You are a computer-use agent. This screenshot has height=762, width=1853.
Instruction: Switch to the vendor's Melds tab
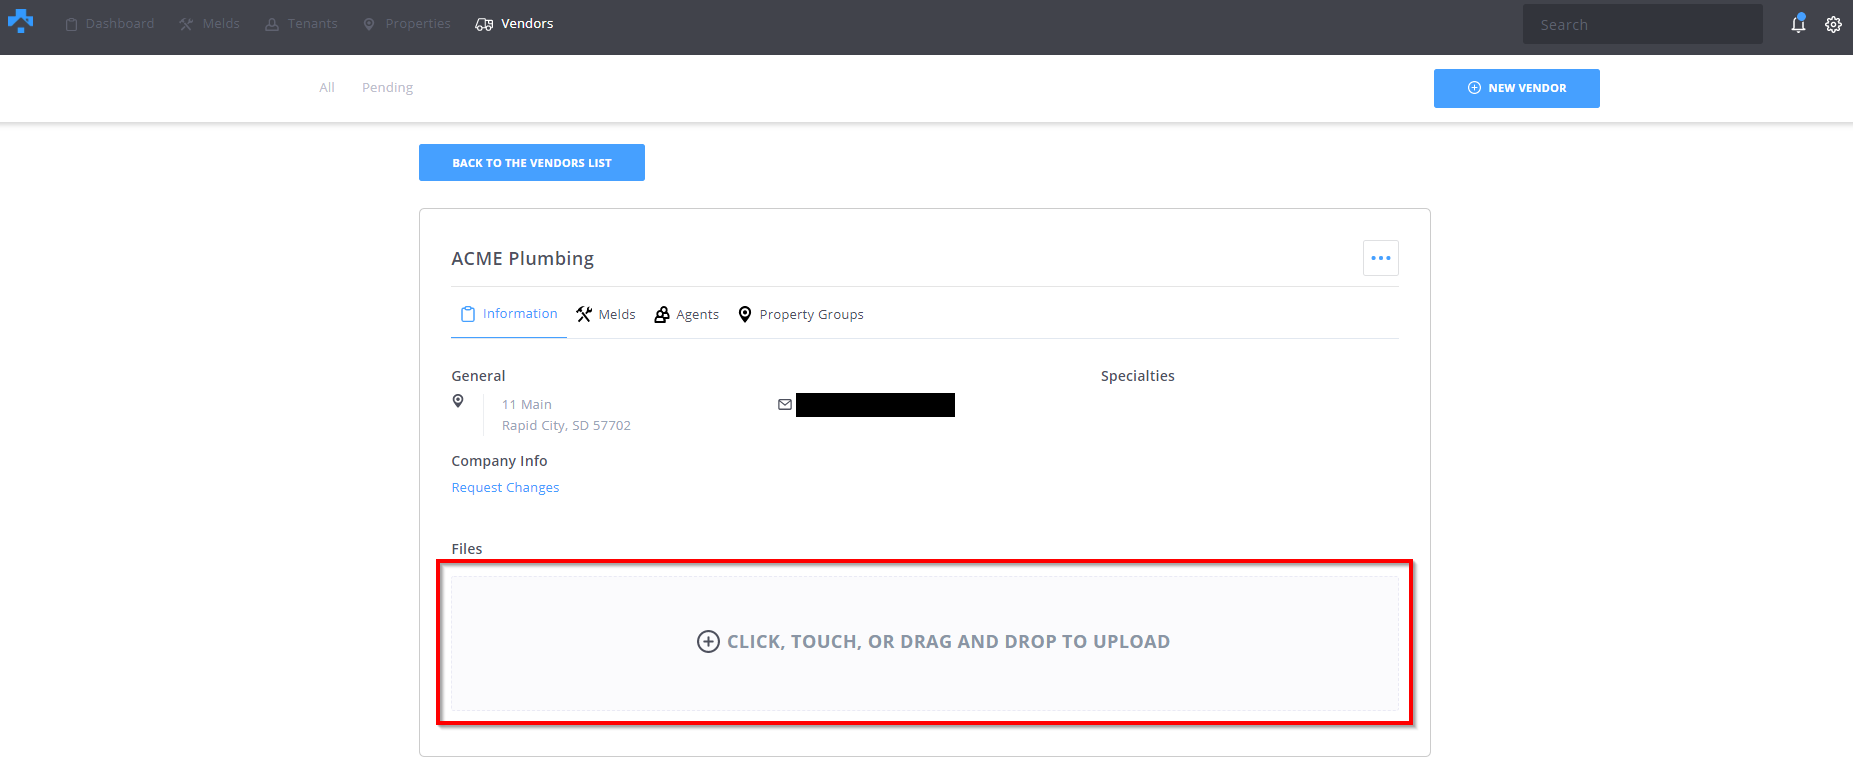tap(606, 314)
